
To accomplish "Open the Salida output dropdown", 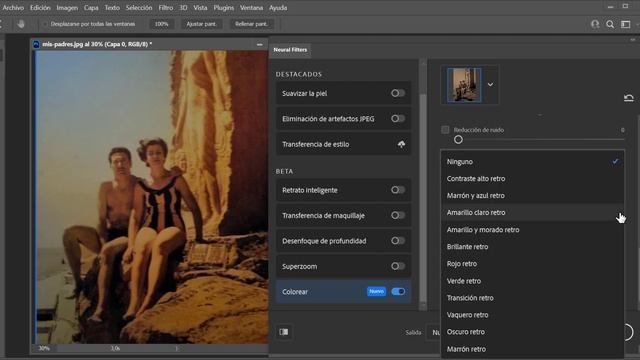I will 433,333.
